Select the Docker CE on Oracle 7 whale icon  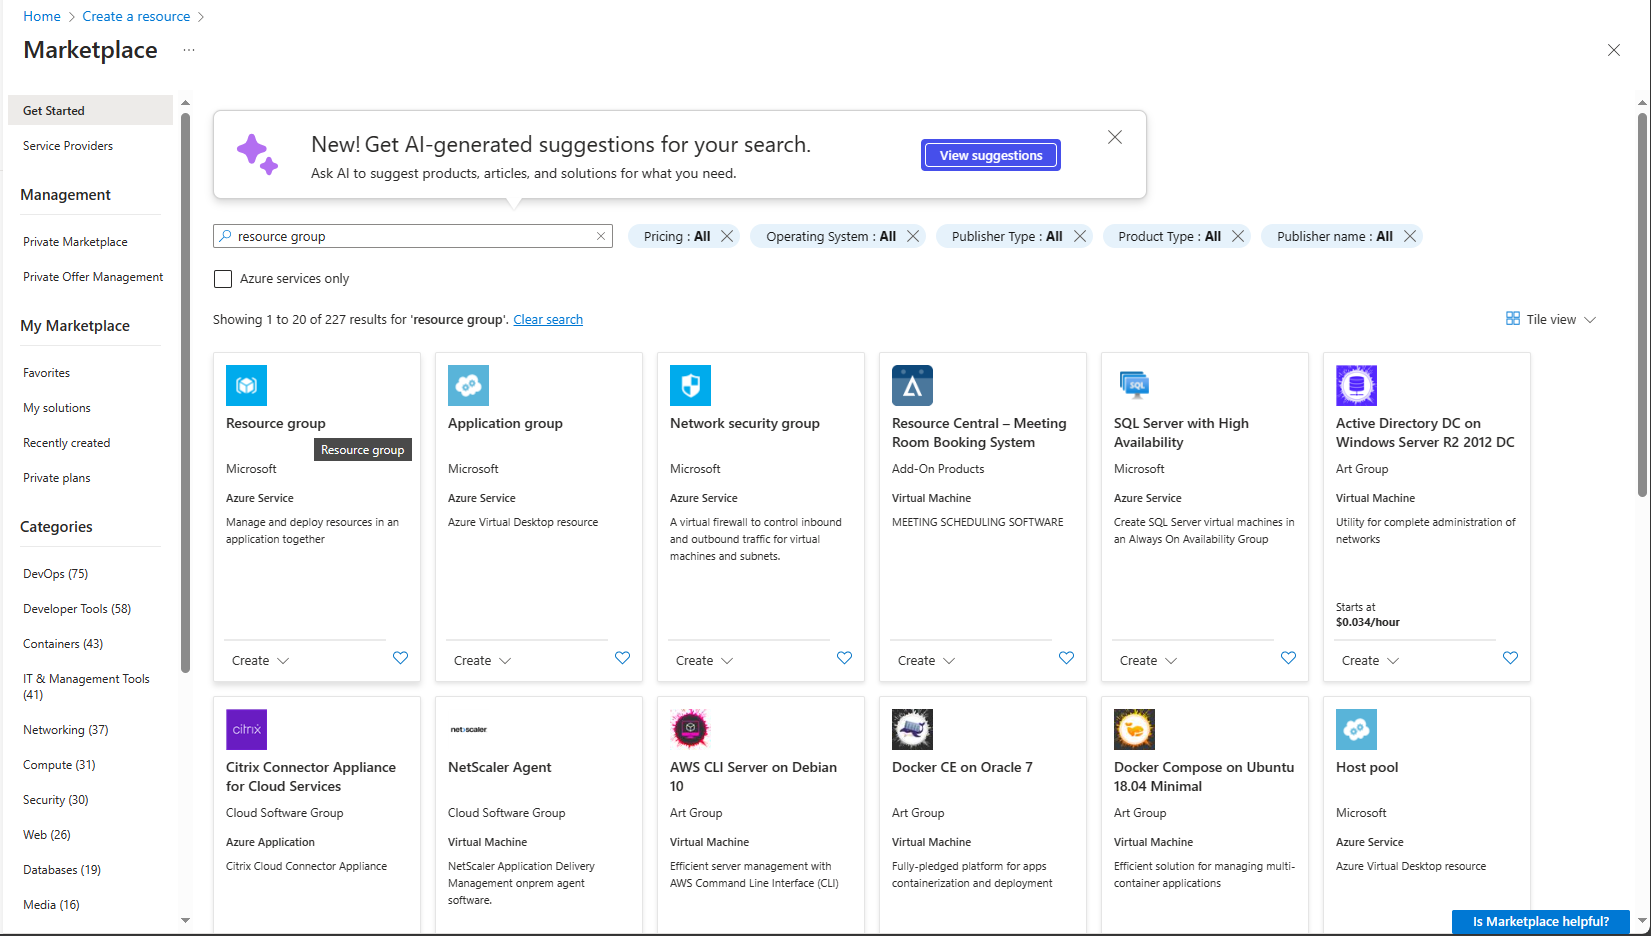coord(912,729)
